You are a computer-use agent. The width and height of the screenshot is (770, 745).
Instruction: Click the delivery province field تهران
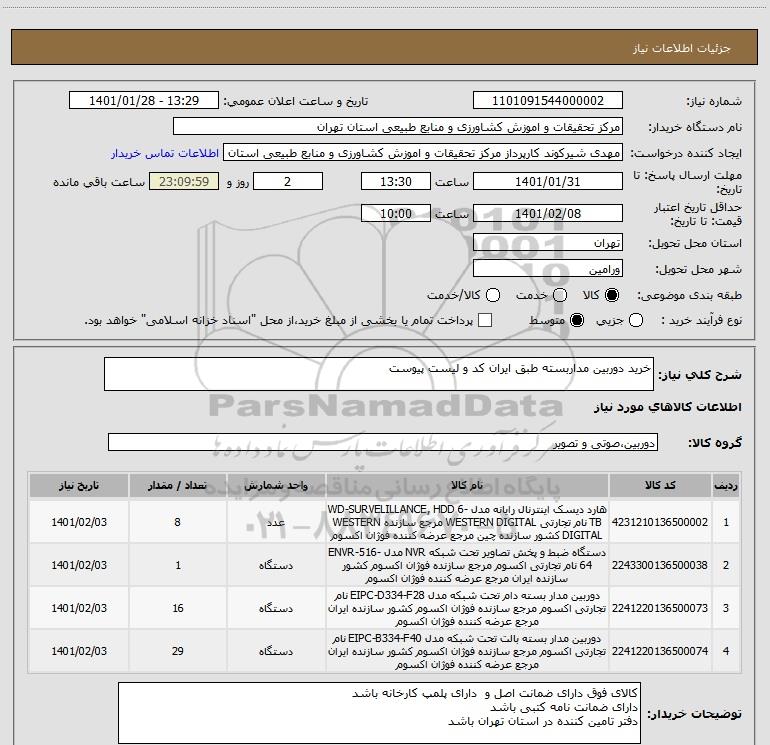point(548,243)
